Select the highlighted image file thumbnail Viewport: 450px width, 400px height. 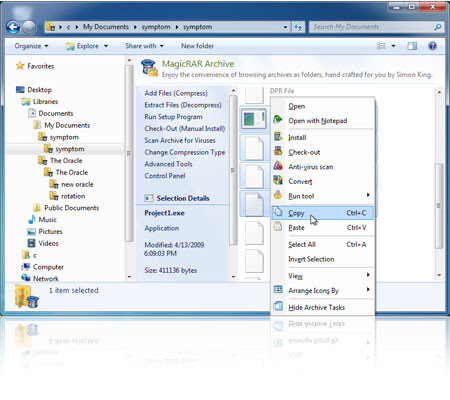pyautogui.click(x=254, y=119)
